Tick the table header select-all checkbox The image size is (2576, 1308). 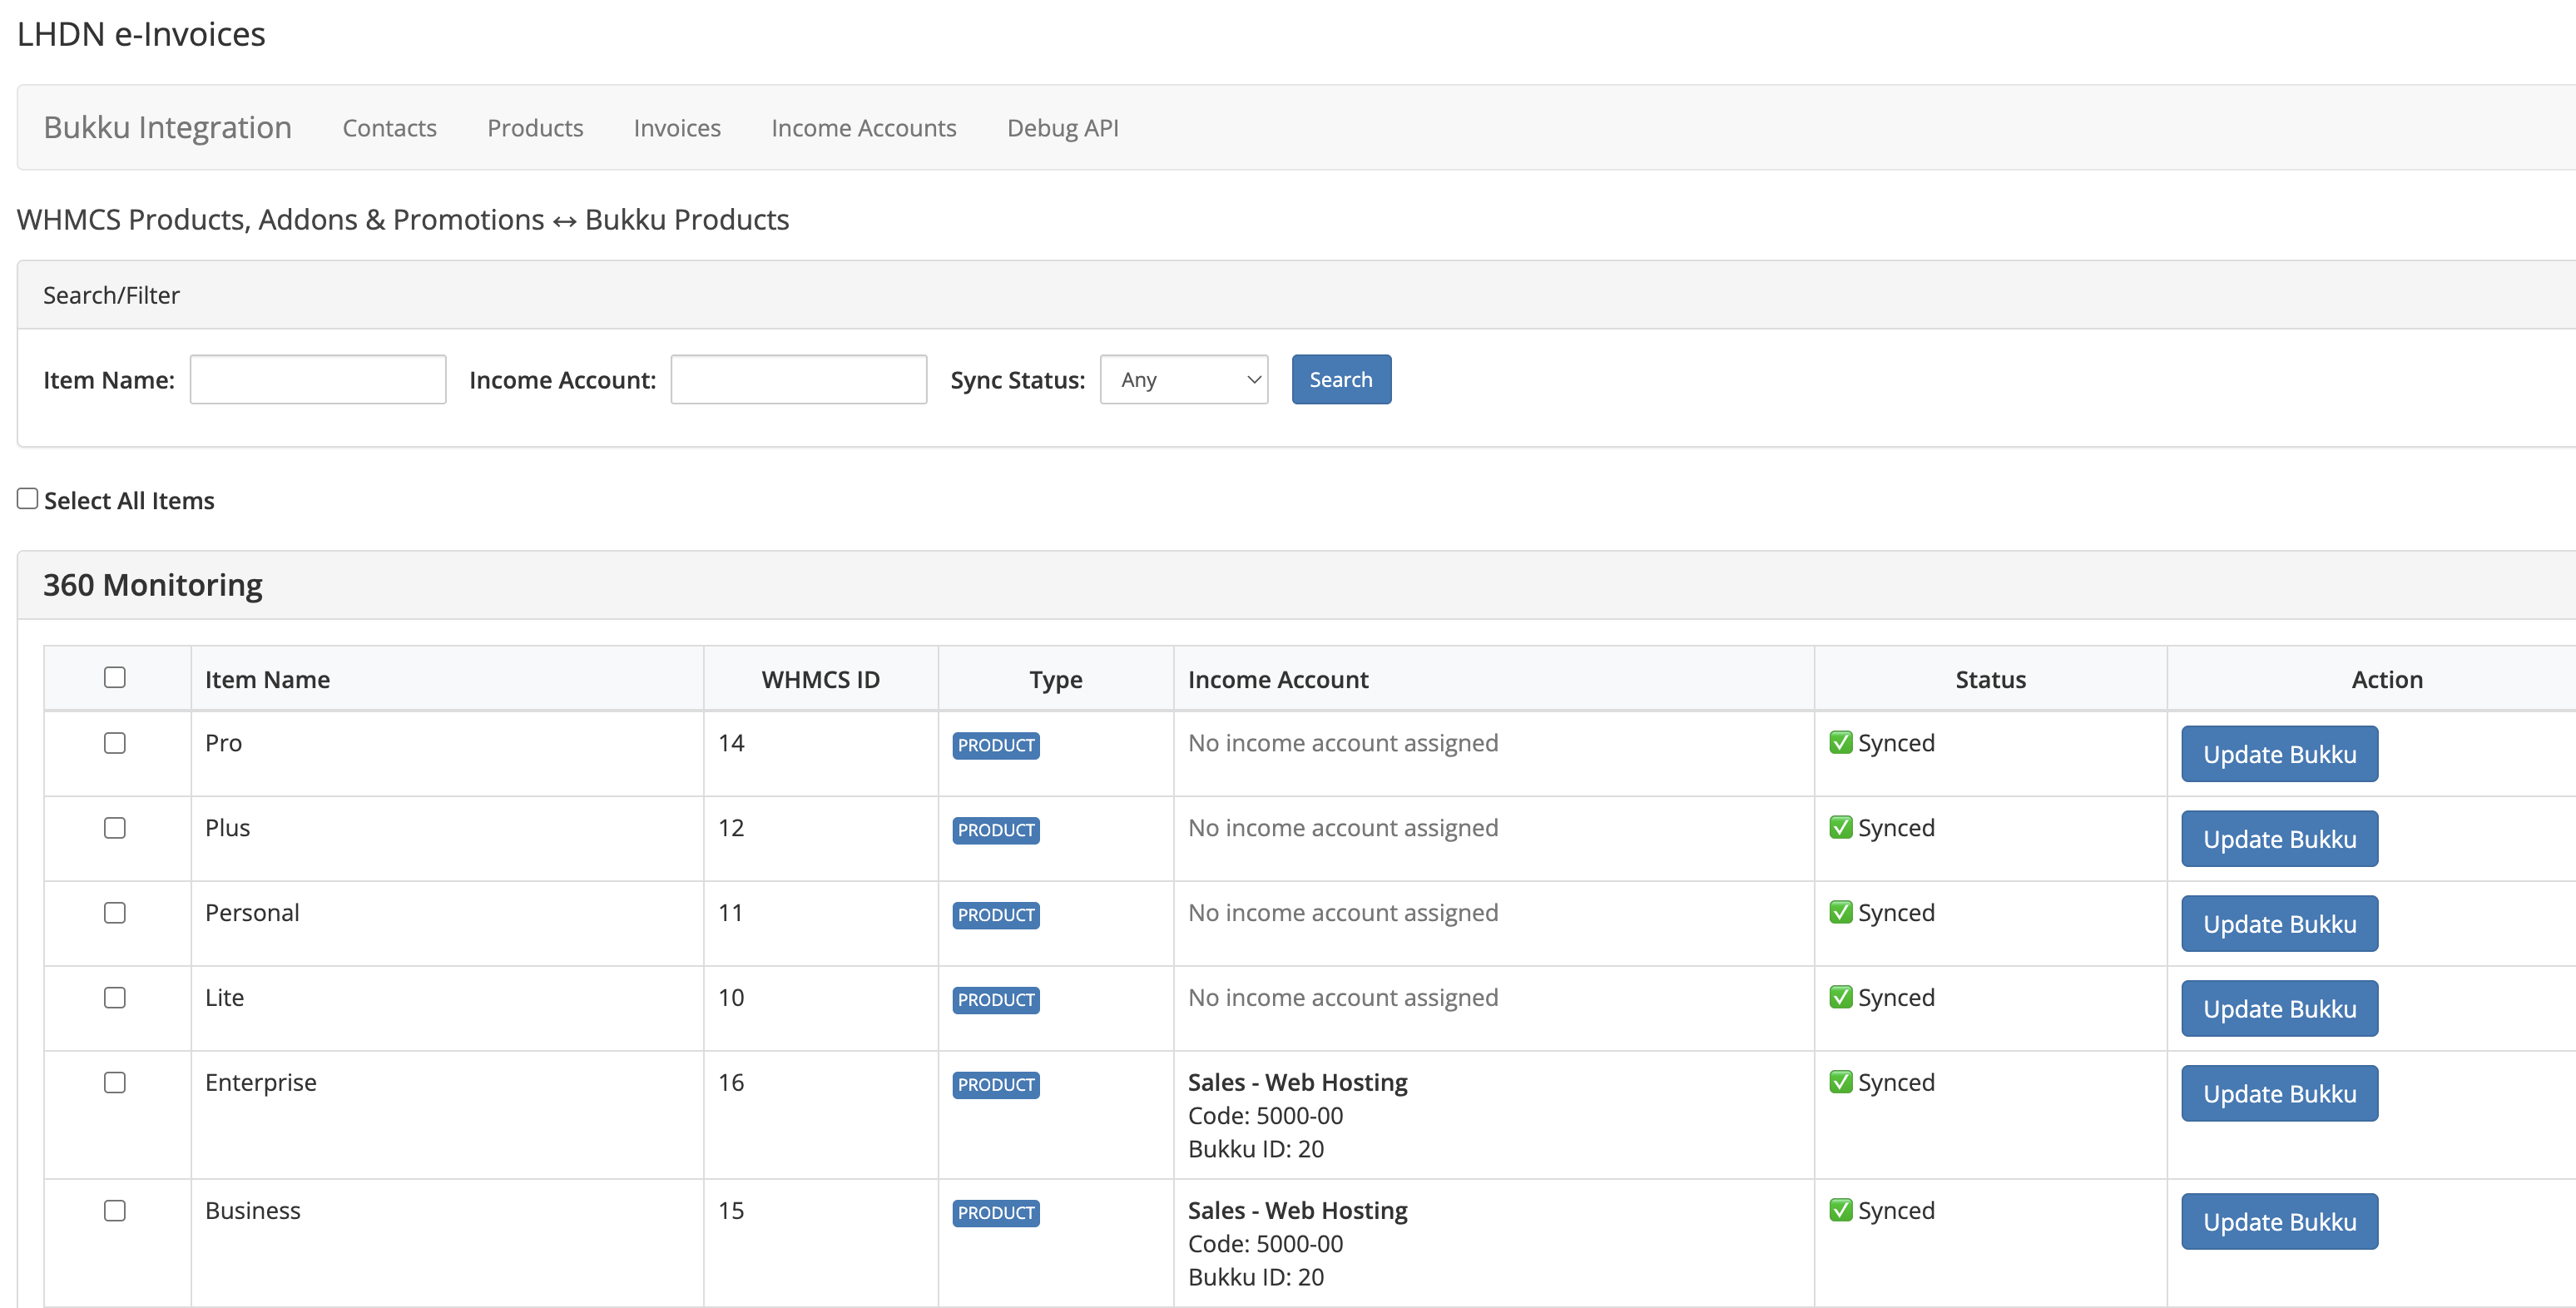click(115, 677)
